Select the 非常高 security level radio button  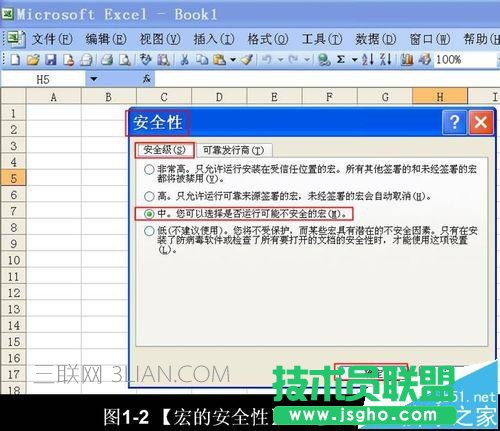pos(149,170)
